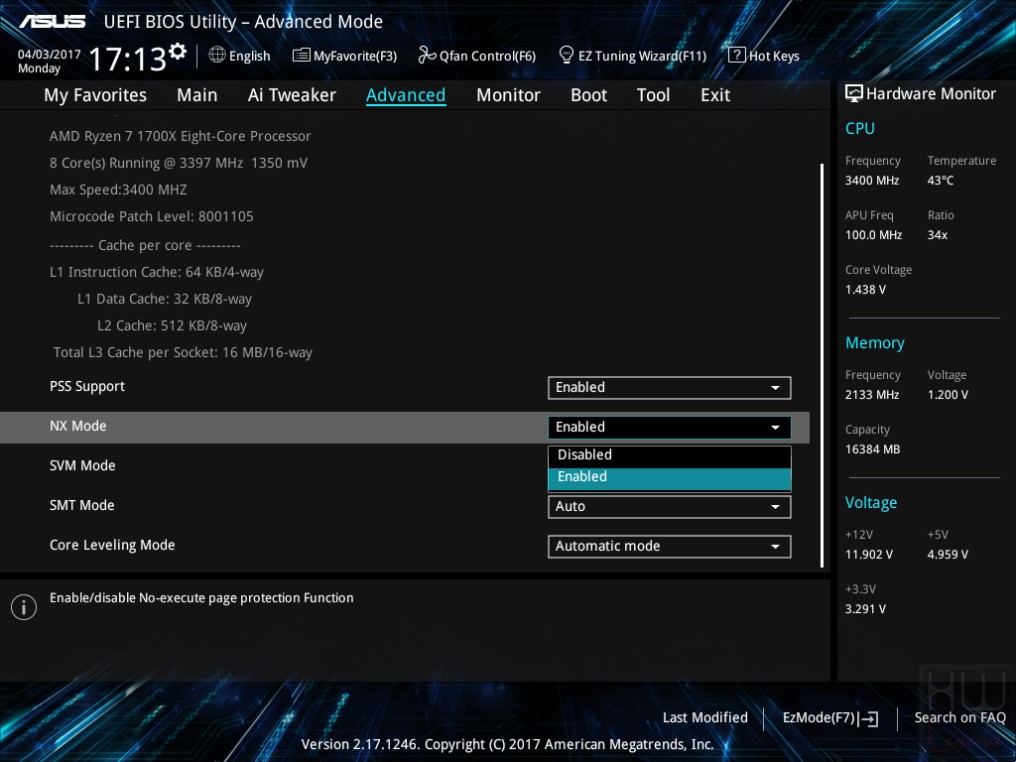Switch to the Main tab
Image resolution: width=1016 pixels, height=762 pixels.
(197, 95)
